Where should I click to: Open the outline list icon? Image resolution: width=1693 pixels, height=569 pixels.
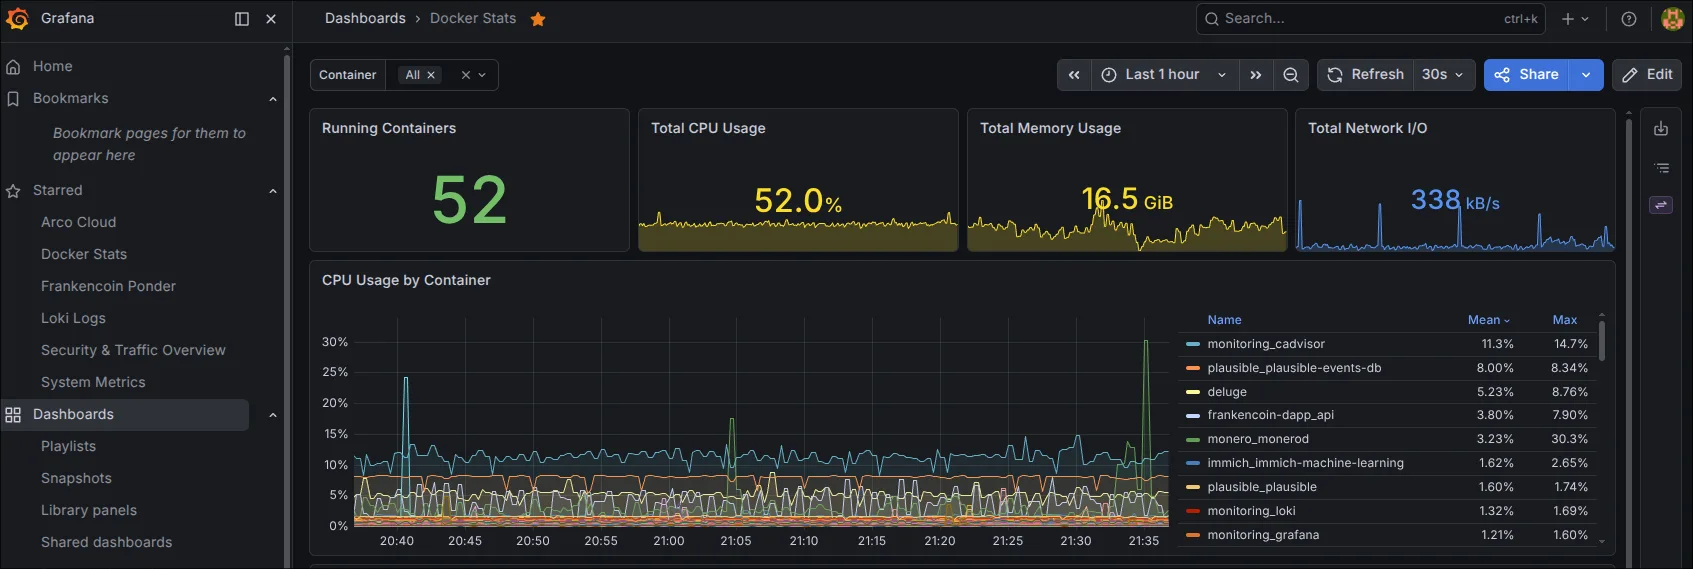pos(1661,168)
